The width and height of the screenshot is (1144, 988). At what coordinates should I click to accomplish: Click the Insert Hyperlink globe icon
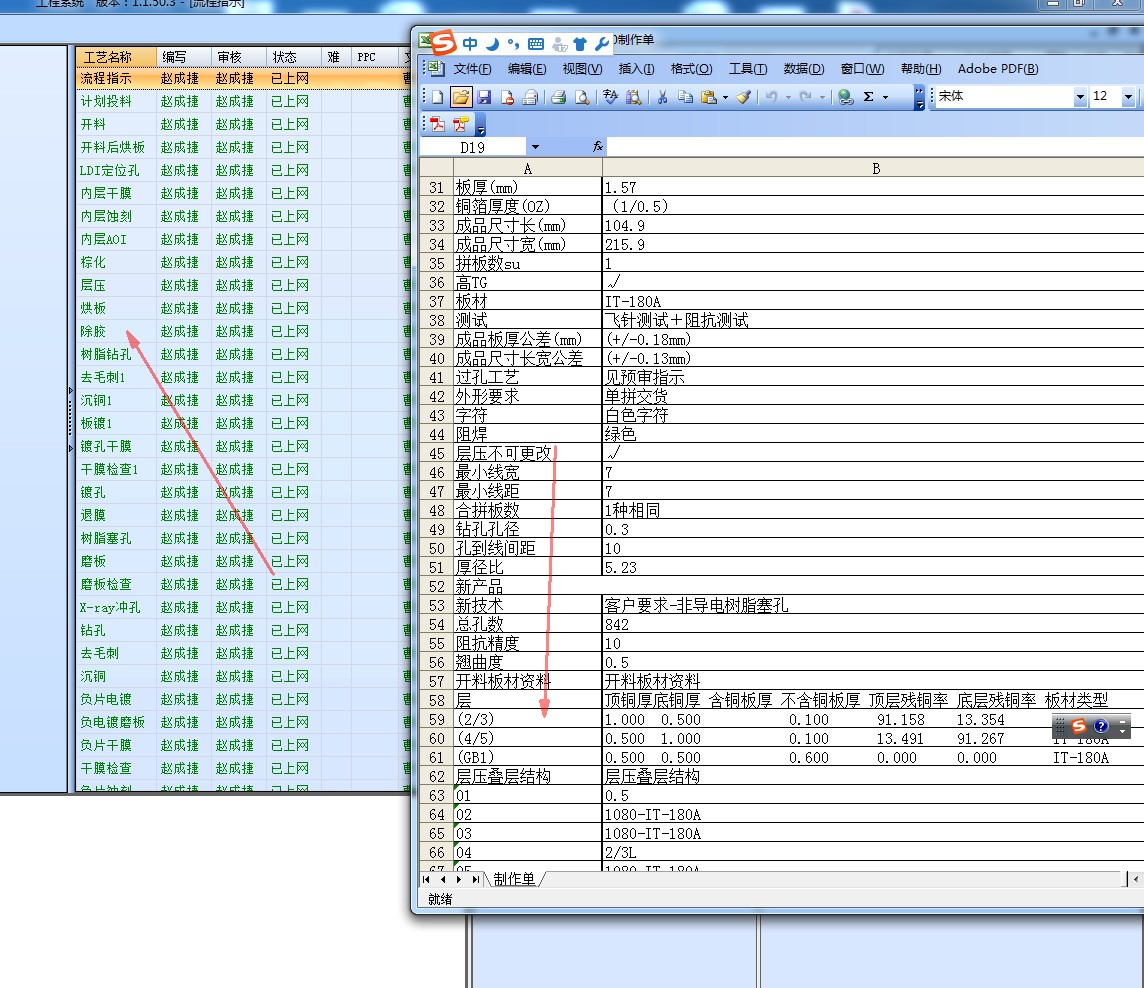(x=846, y=96)
